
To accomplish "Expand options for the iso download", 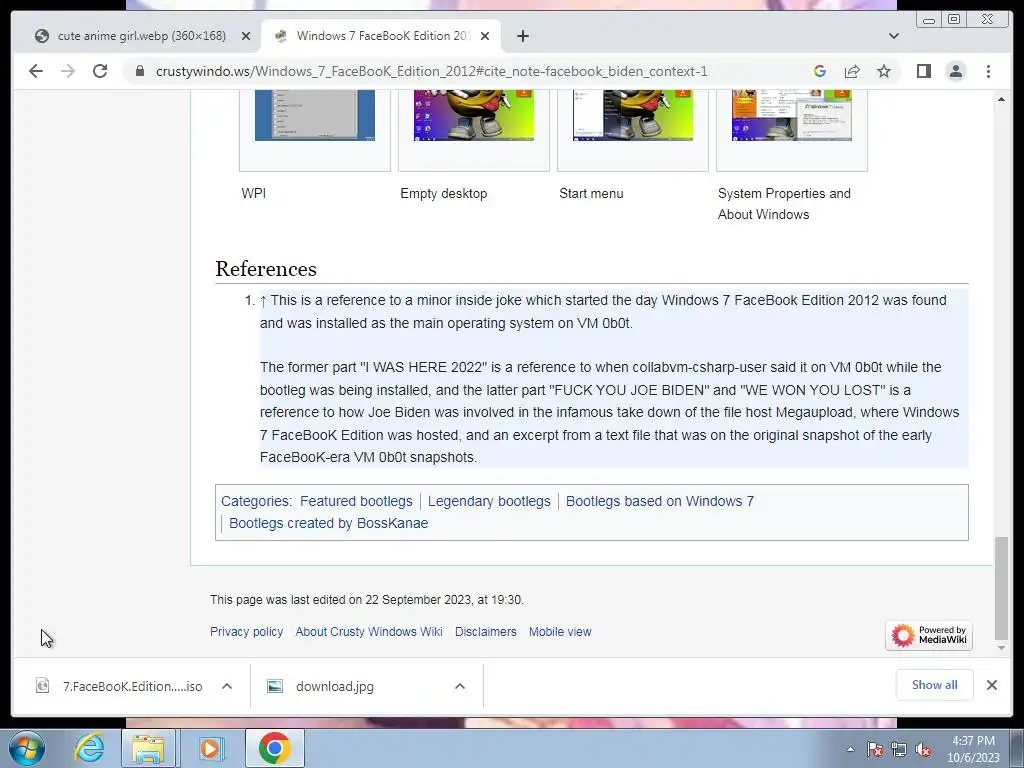I will (x=227, y=686).
